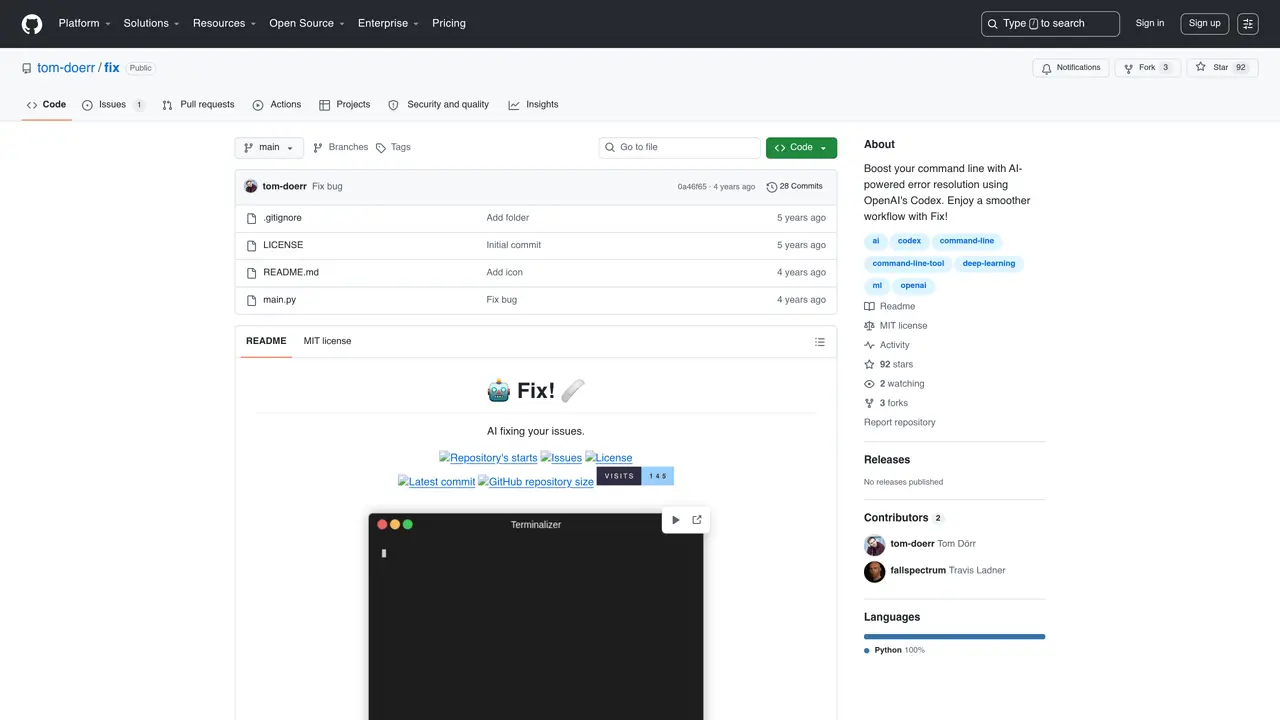View the 28 Commits history
This screenshot has width=1280, height=720.
click(794, 186)
